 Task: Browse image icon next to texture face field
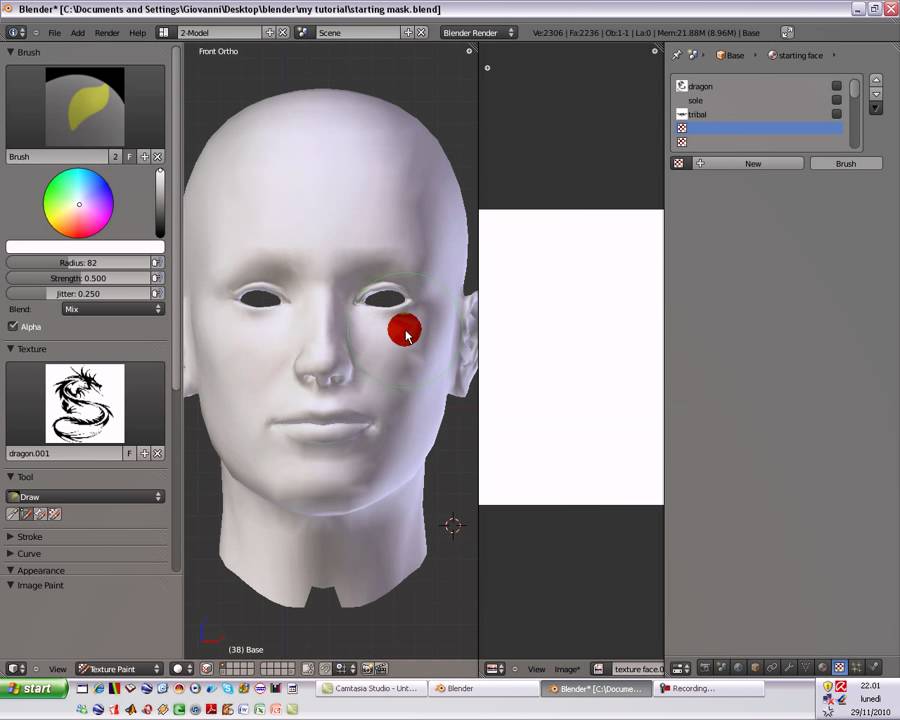(x=599, y=668)
